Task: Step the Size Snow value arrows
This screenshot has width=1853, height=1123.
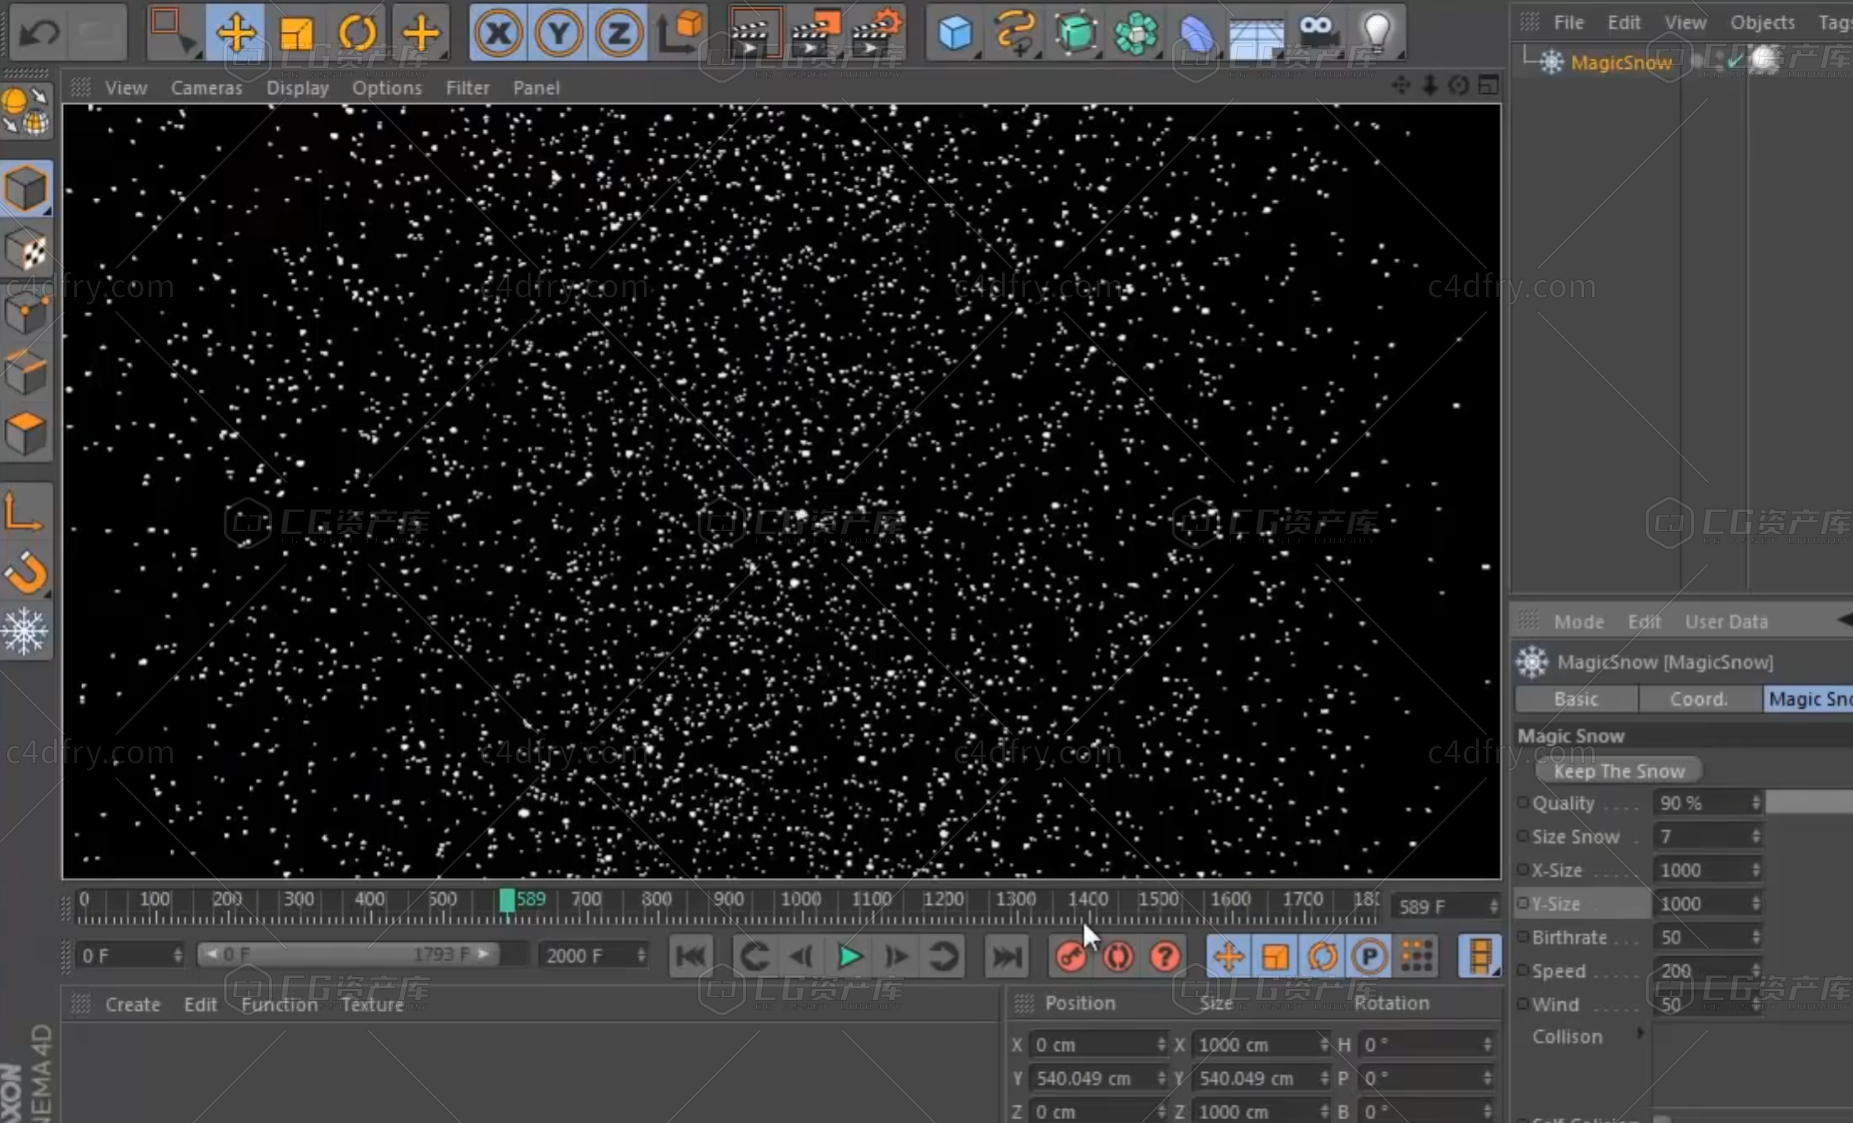Action: 1756,836
